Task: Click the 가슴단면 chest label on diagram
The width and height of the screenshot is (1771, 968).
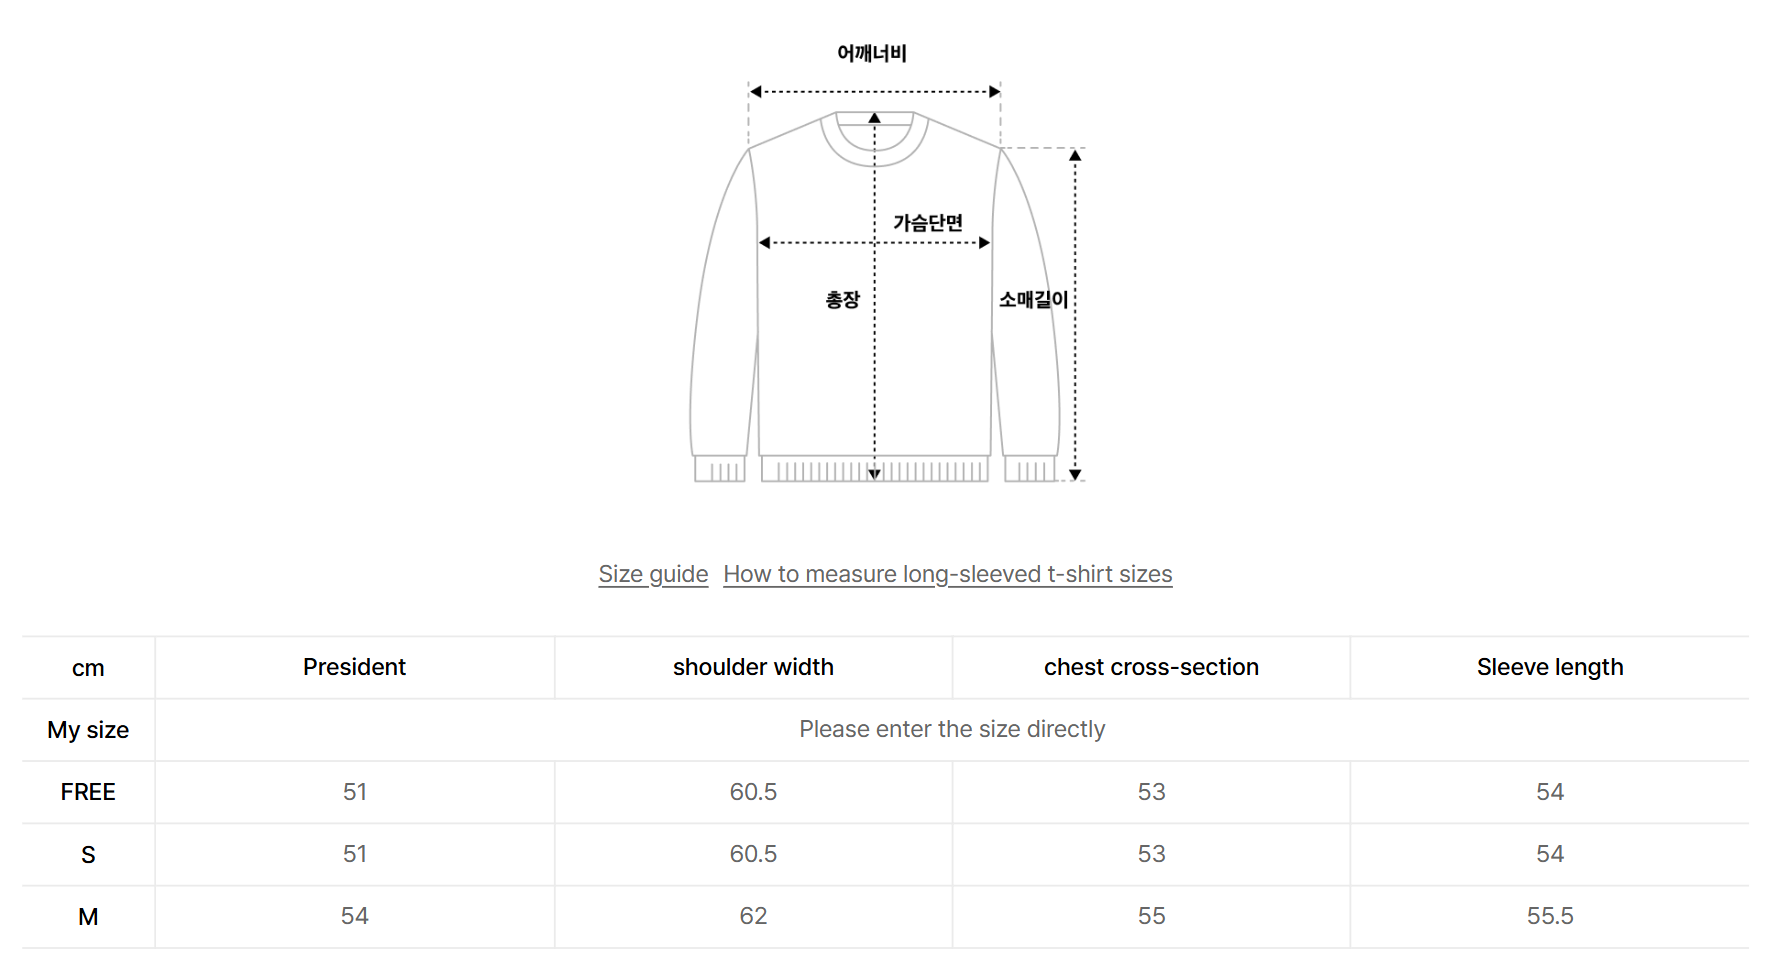Action: point(928,223)
